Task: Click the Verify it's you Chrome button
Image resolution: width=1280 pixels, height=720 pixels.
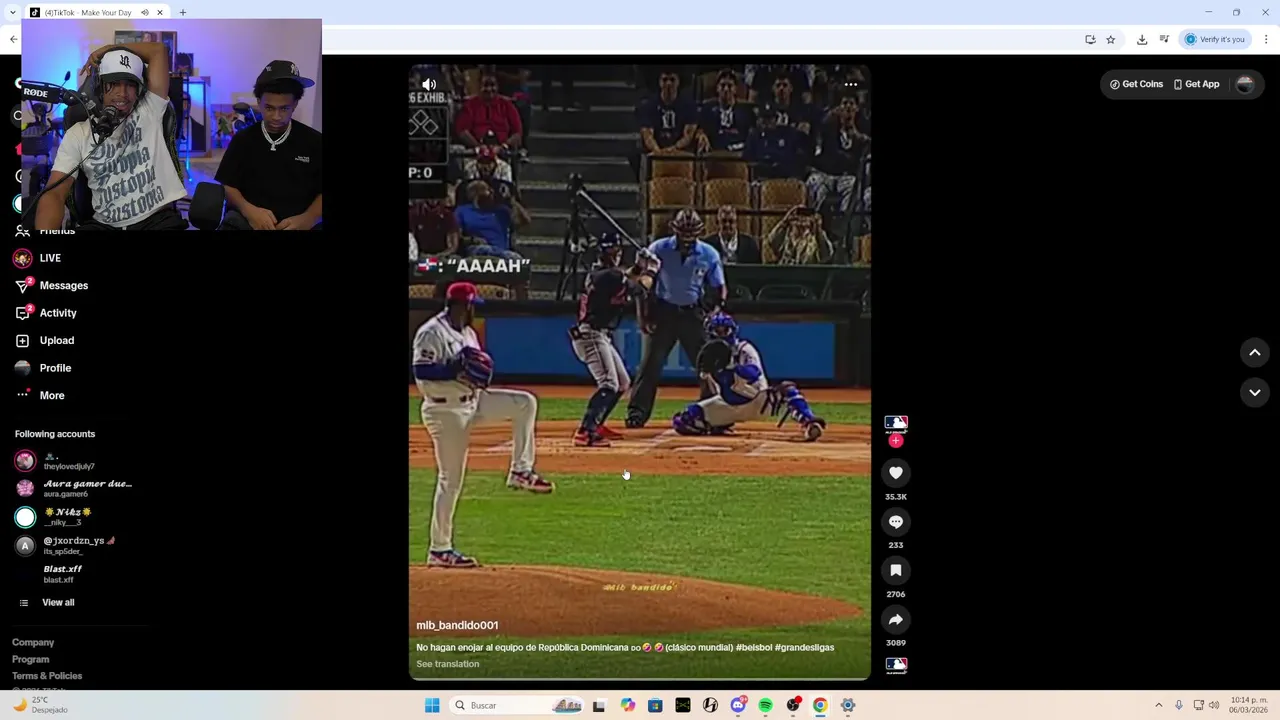Action: [x=1216, y=40]
